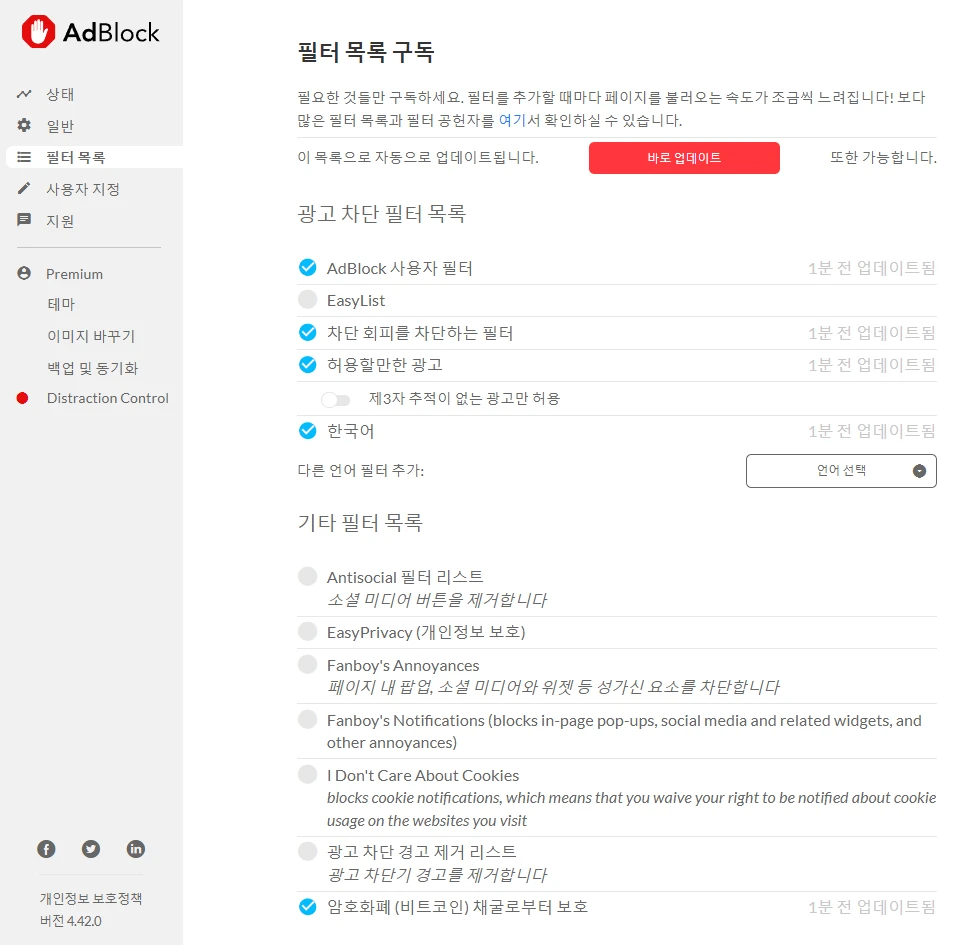Open the 언어 선택 language dropdown
Image resolution: width=980 pixels, height=945 pixels.
841,470
